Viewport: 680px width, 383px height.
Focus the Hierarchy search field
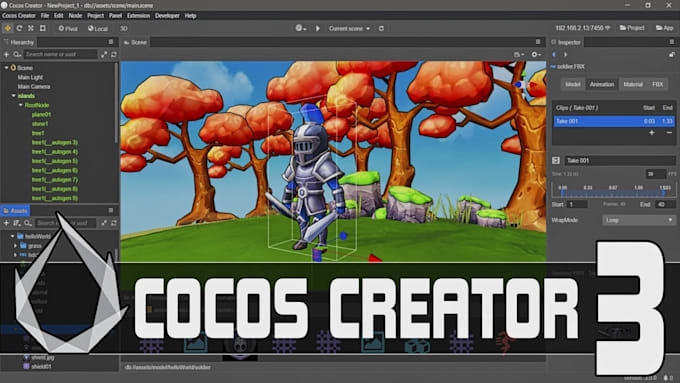[x=60, y=54]
